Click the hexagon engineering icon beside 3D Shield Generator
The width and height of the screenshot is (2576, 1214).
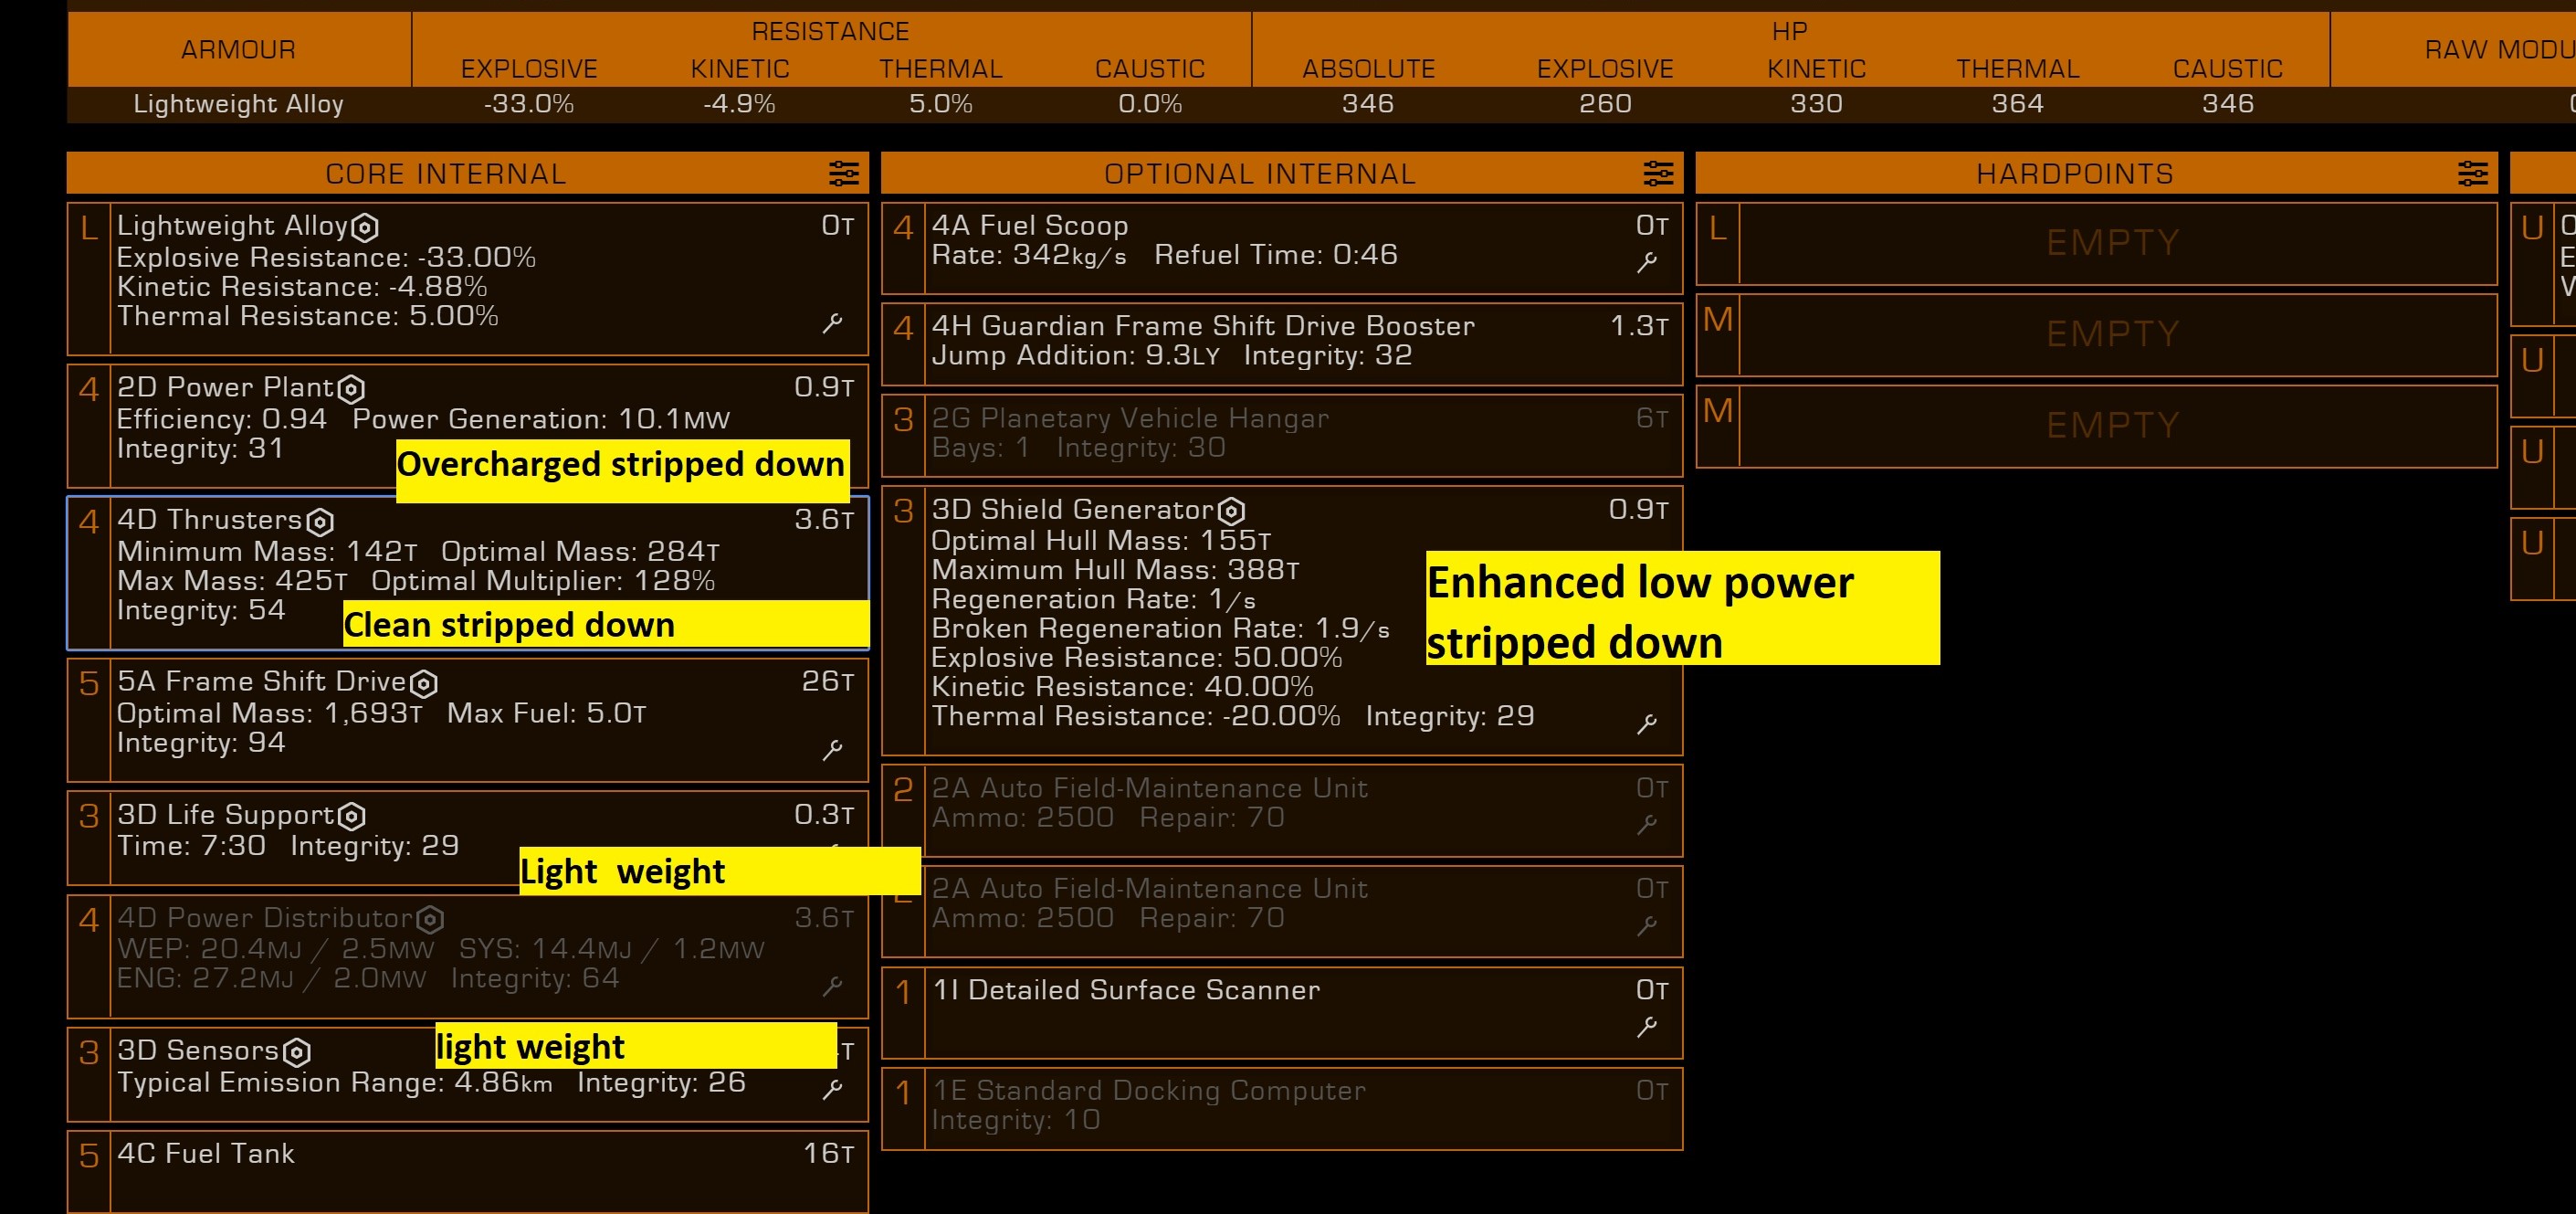tap(1232, 512)
